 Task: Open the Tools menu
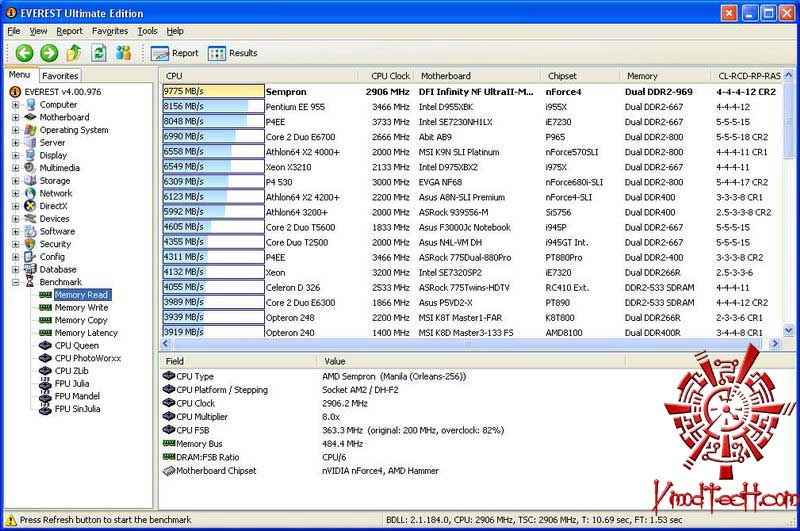pyautogui.click(x=147, y=31)
